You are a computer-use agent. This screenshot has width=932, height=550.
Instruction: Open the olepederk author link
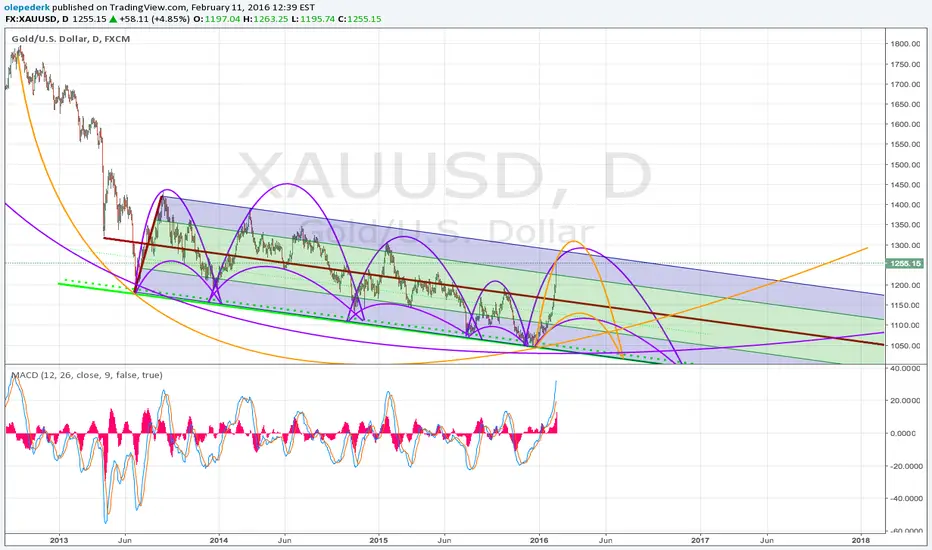pos(27,7)
